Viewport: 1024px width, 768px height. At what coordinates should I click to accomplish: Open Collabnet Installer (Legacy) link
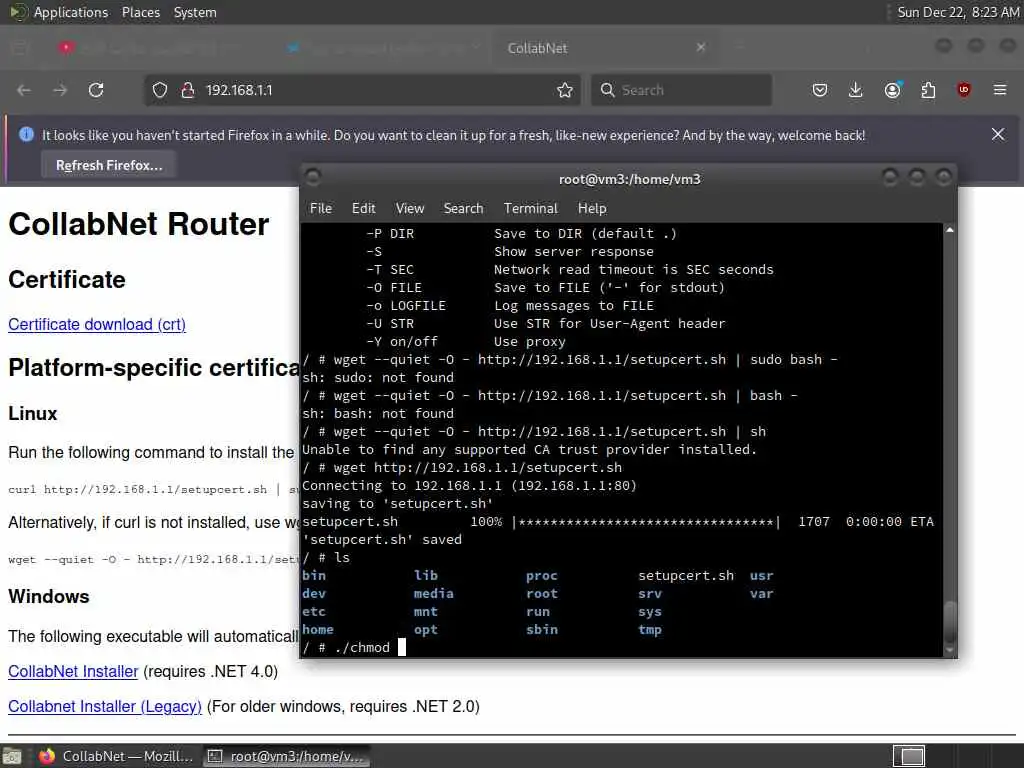click(x=104, y=707)
